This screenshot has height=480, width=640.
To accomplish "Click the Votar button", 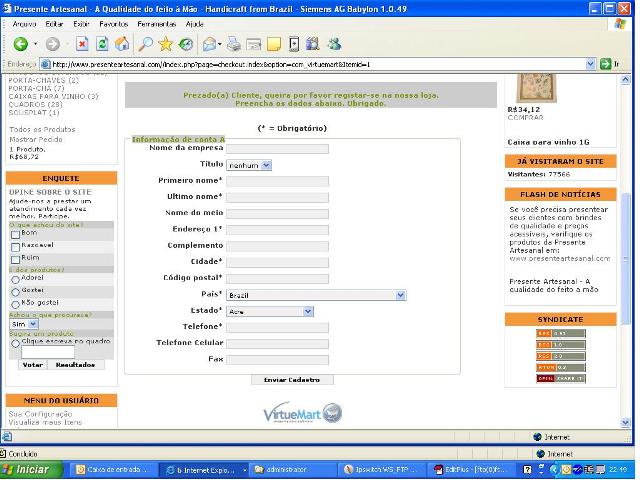I will click(33, 364).
